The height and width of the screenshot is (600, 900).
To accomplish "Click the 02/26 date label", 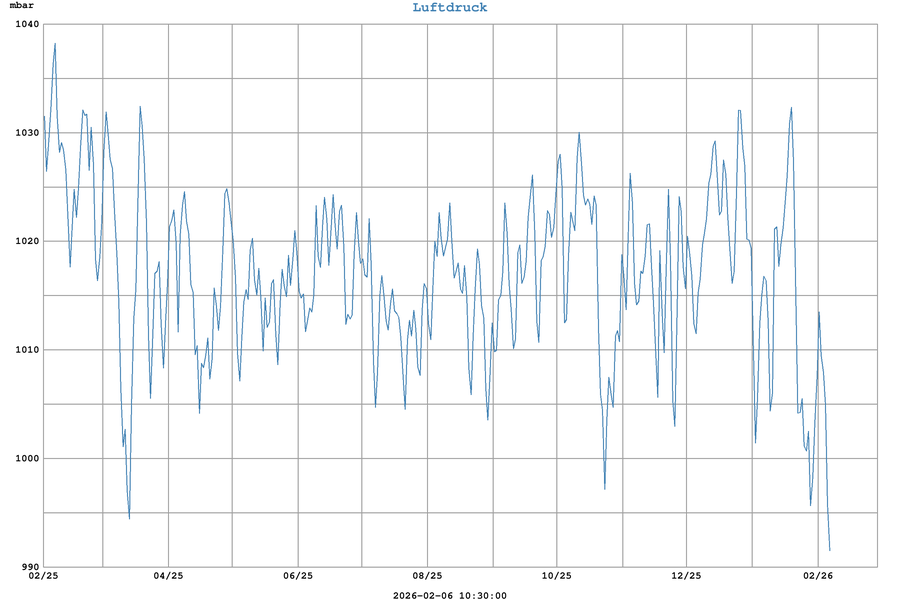I will [818, 576].
